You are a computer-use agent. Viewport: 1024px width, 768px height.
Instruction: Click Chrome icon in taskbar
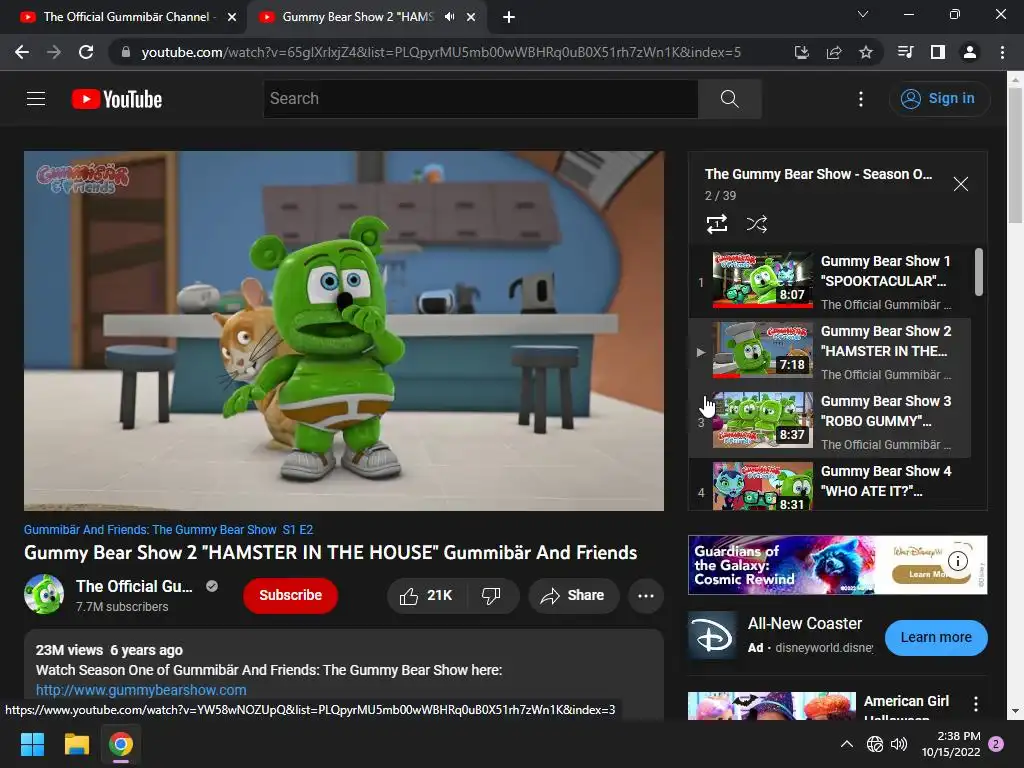point(121,744)
